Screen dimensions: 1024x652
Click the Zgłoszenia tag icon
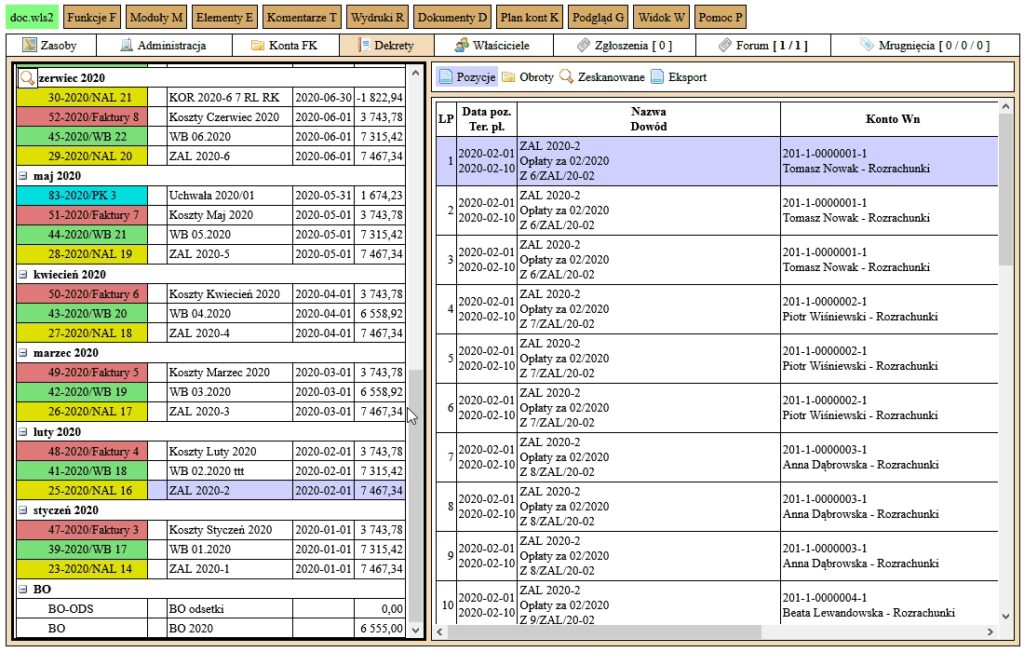[x=584, y=45]
